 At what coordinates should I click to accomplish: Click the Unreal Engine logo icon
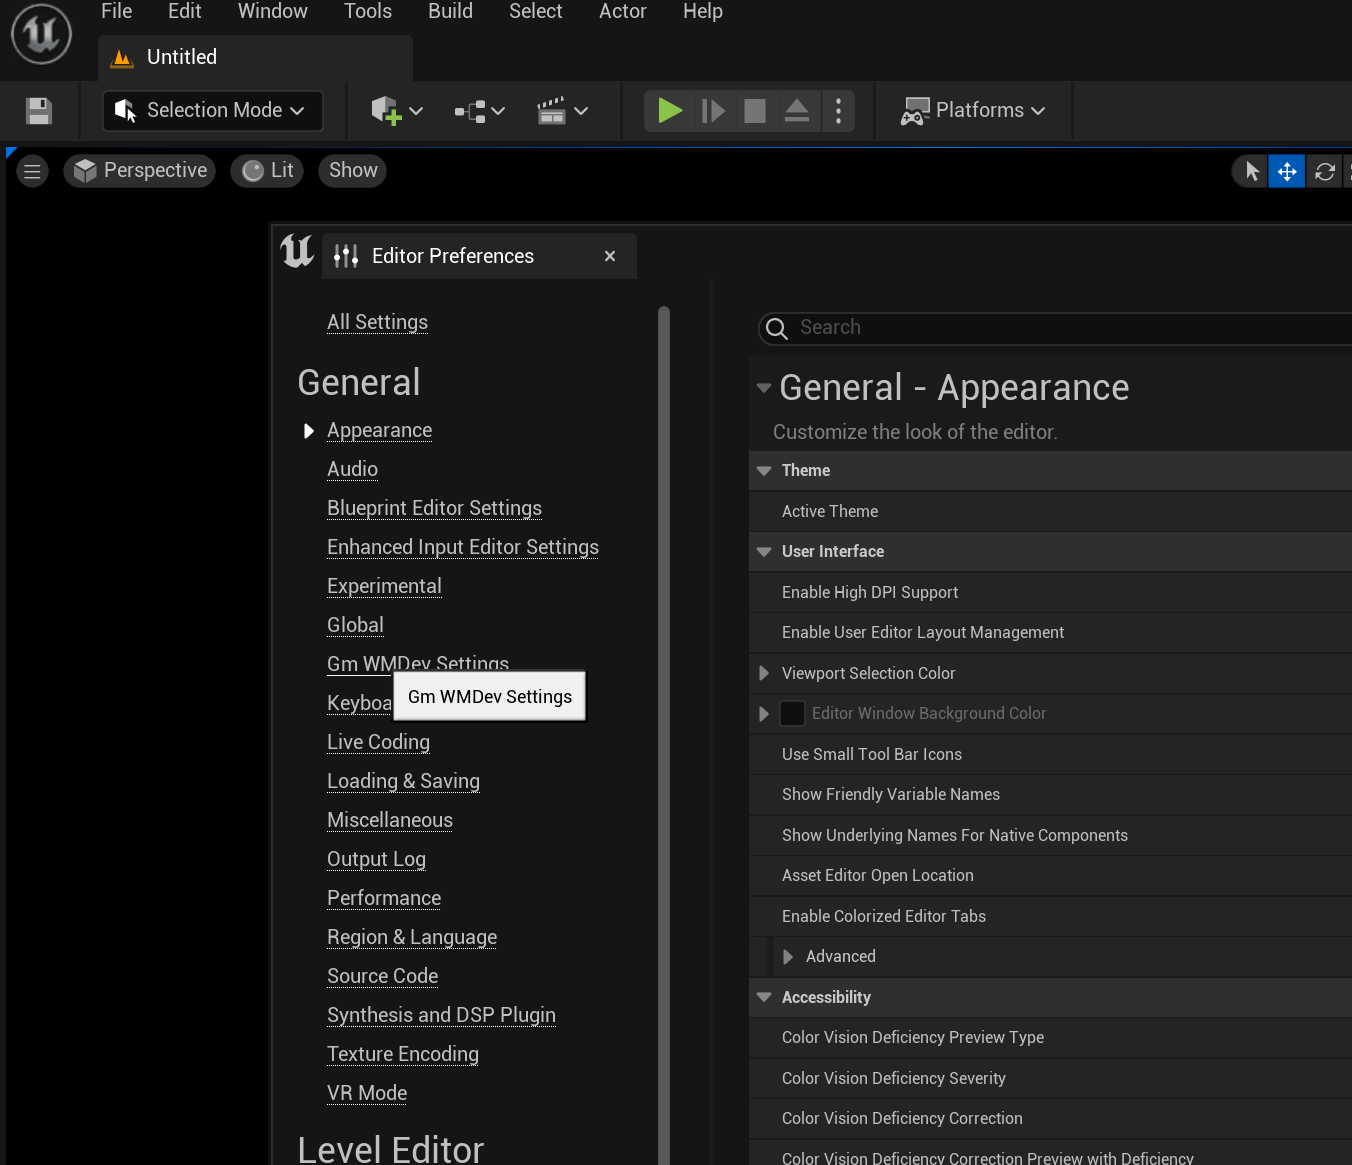[x=41, y=34]
